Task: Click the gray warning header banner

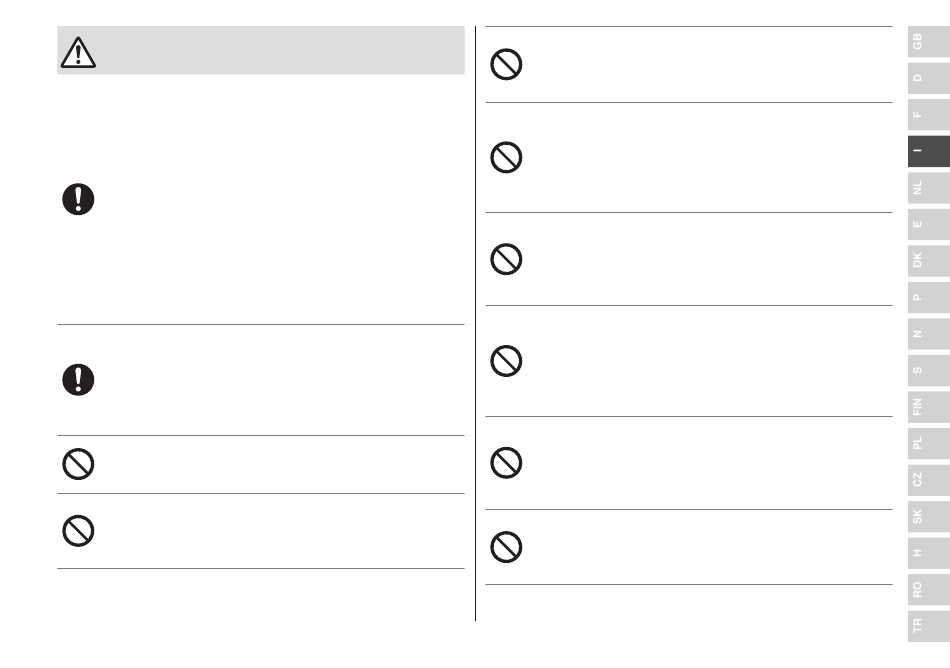Action: coord(261,50)
